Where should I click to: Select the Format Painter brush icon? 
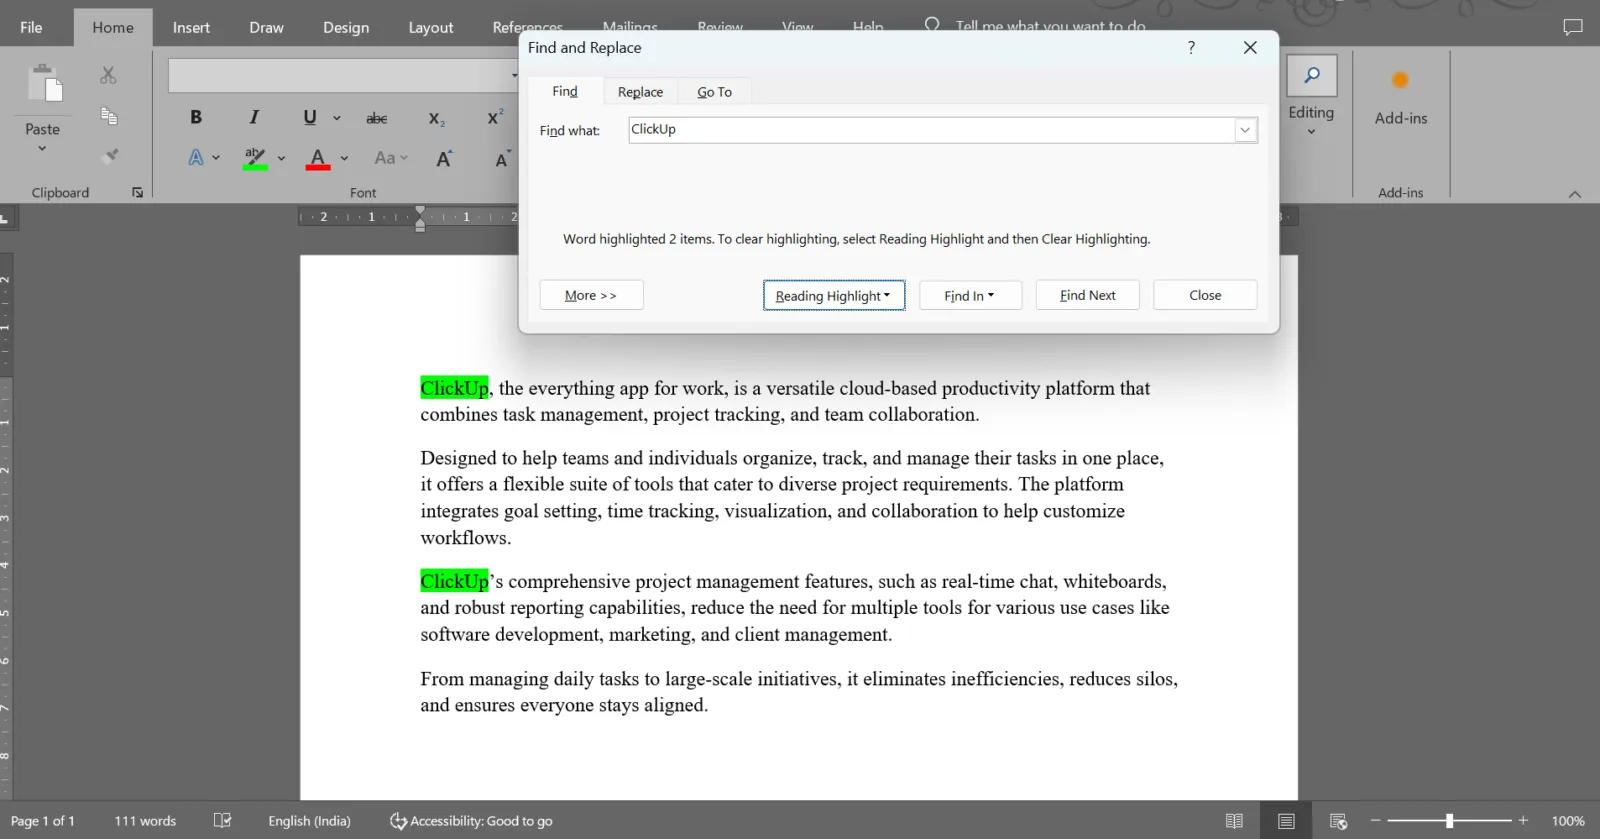pyautogui.click(x=110, y=156)
